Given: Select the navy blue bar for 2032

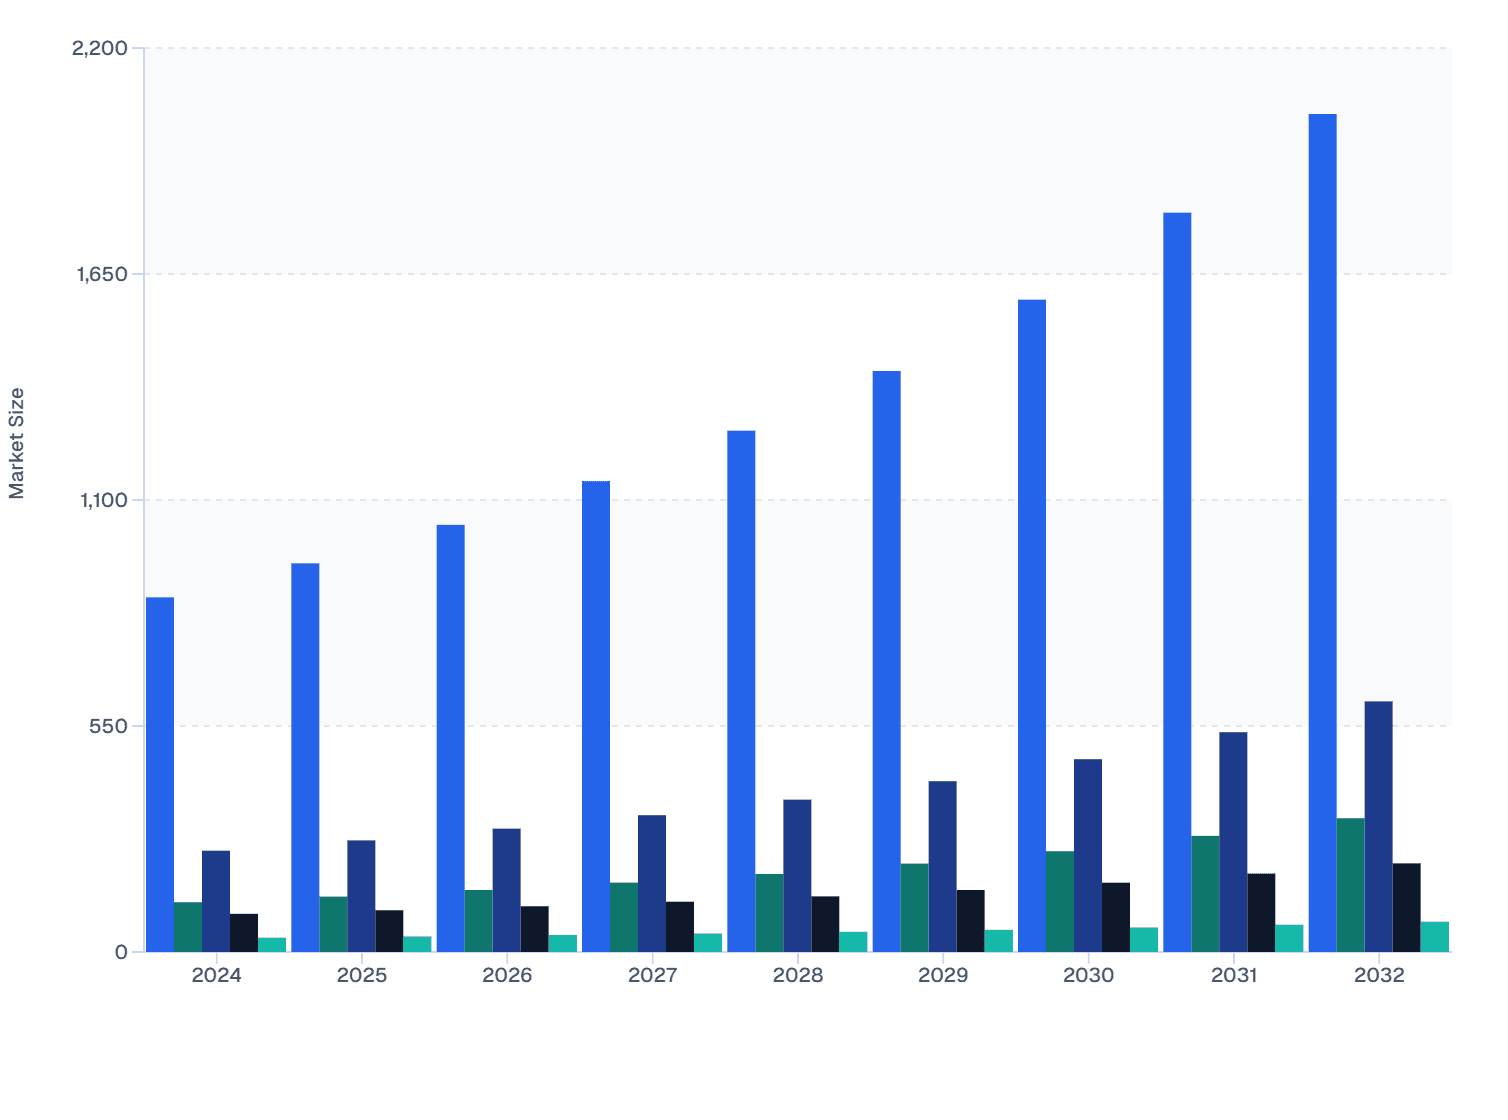Looking at the screenshot, I should click(1378, 826).
